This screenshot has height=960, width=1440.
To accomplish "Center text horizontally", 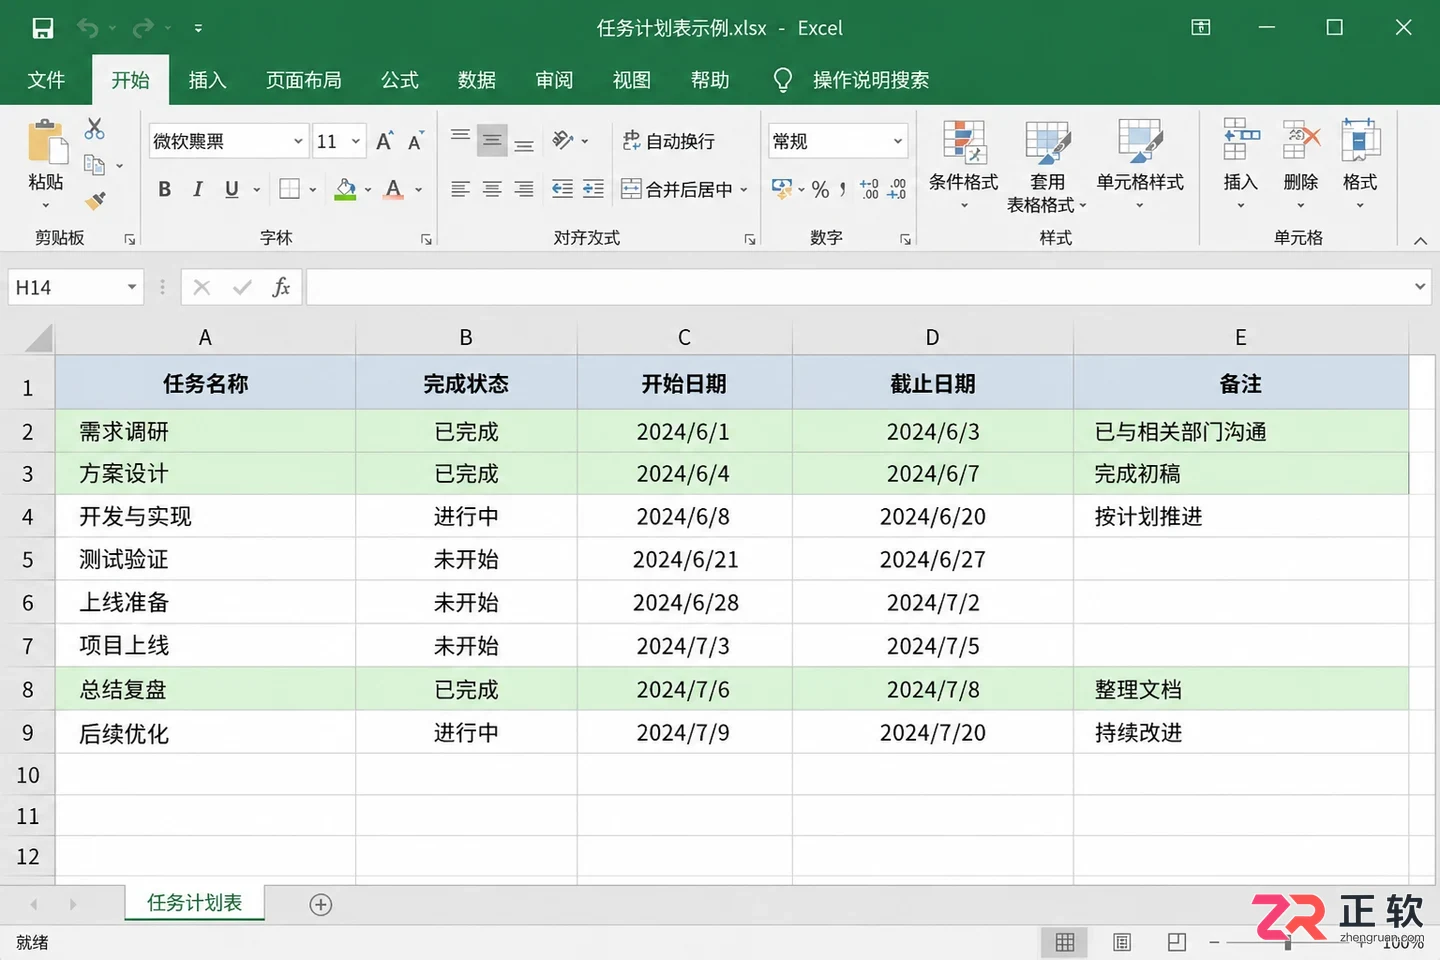I will pos(492,189).
